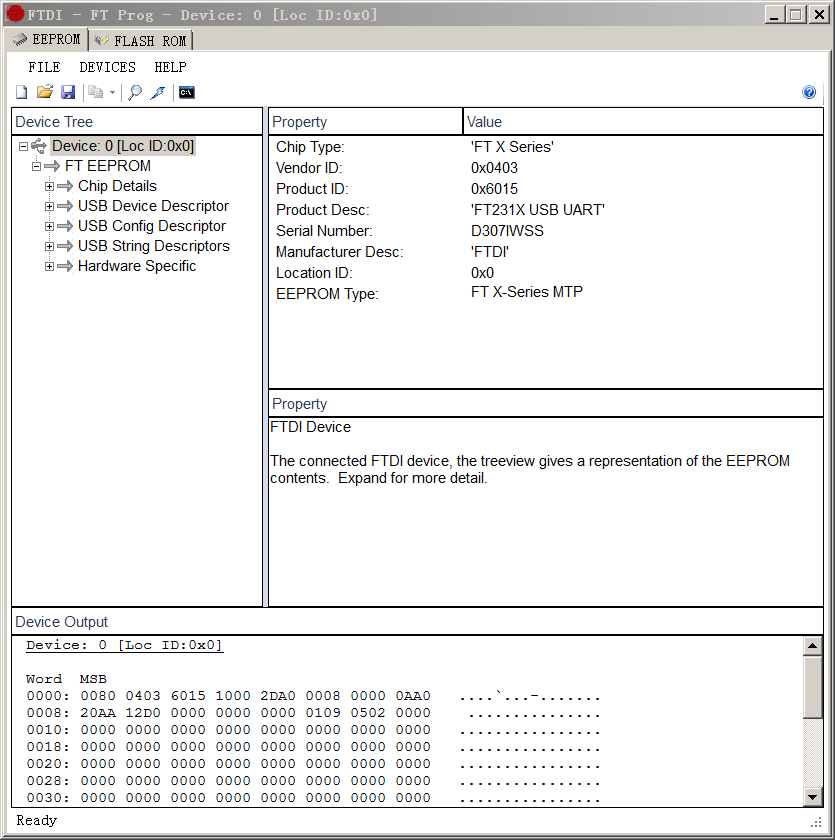Click the red FTDI application icon in title bar

(x=14, y=14)
